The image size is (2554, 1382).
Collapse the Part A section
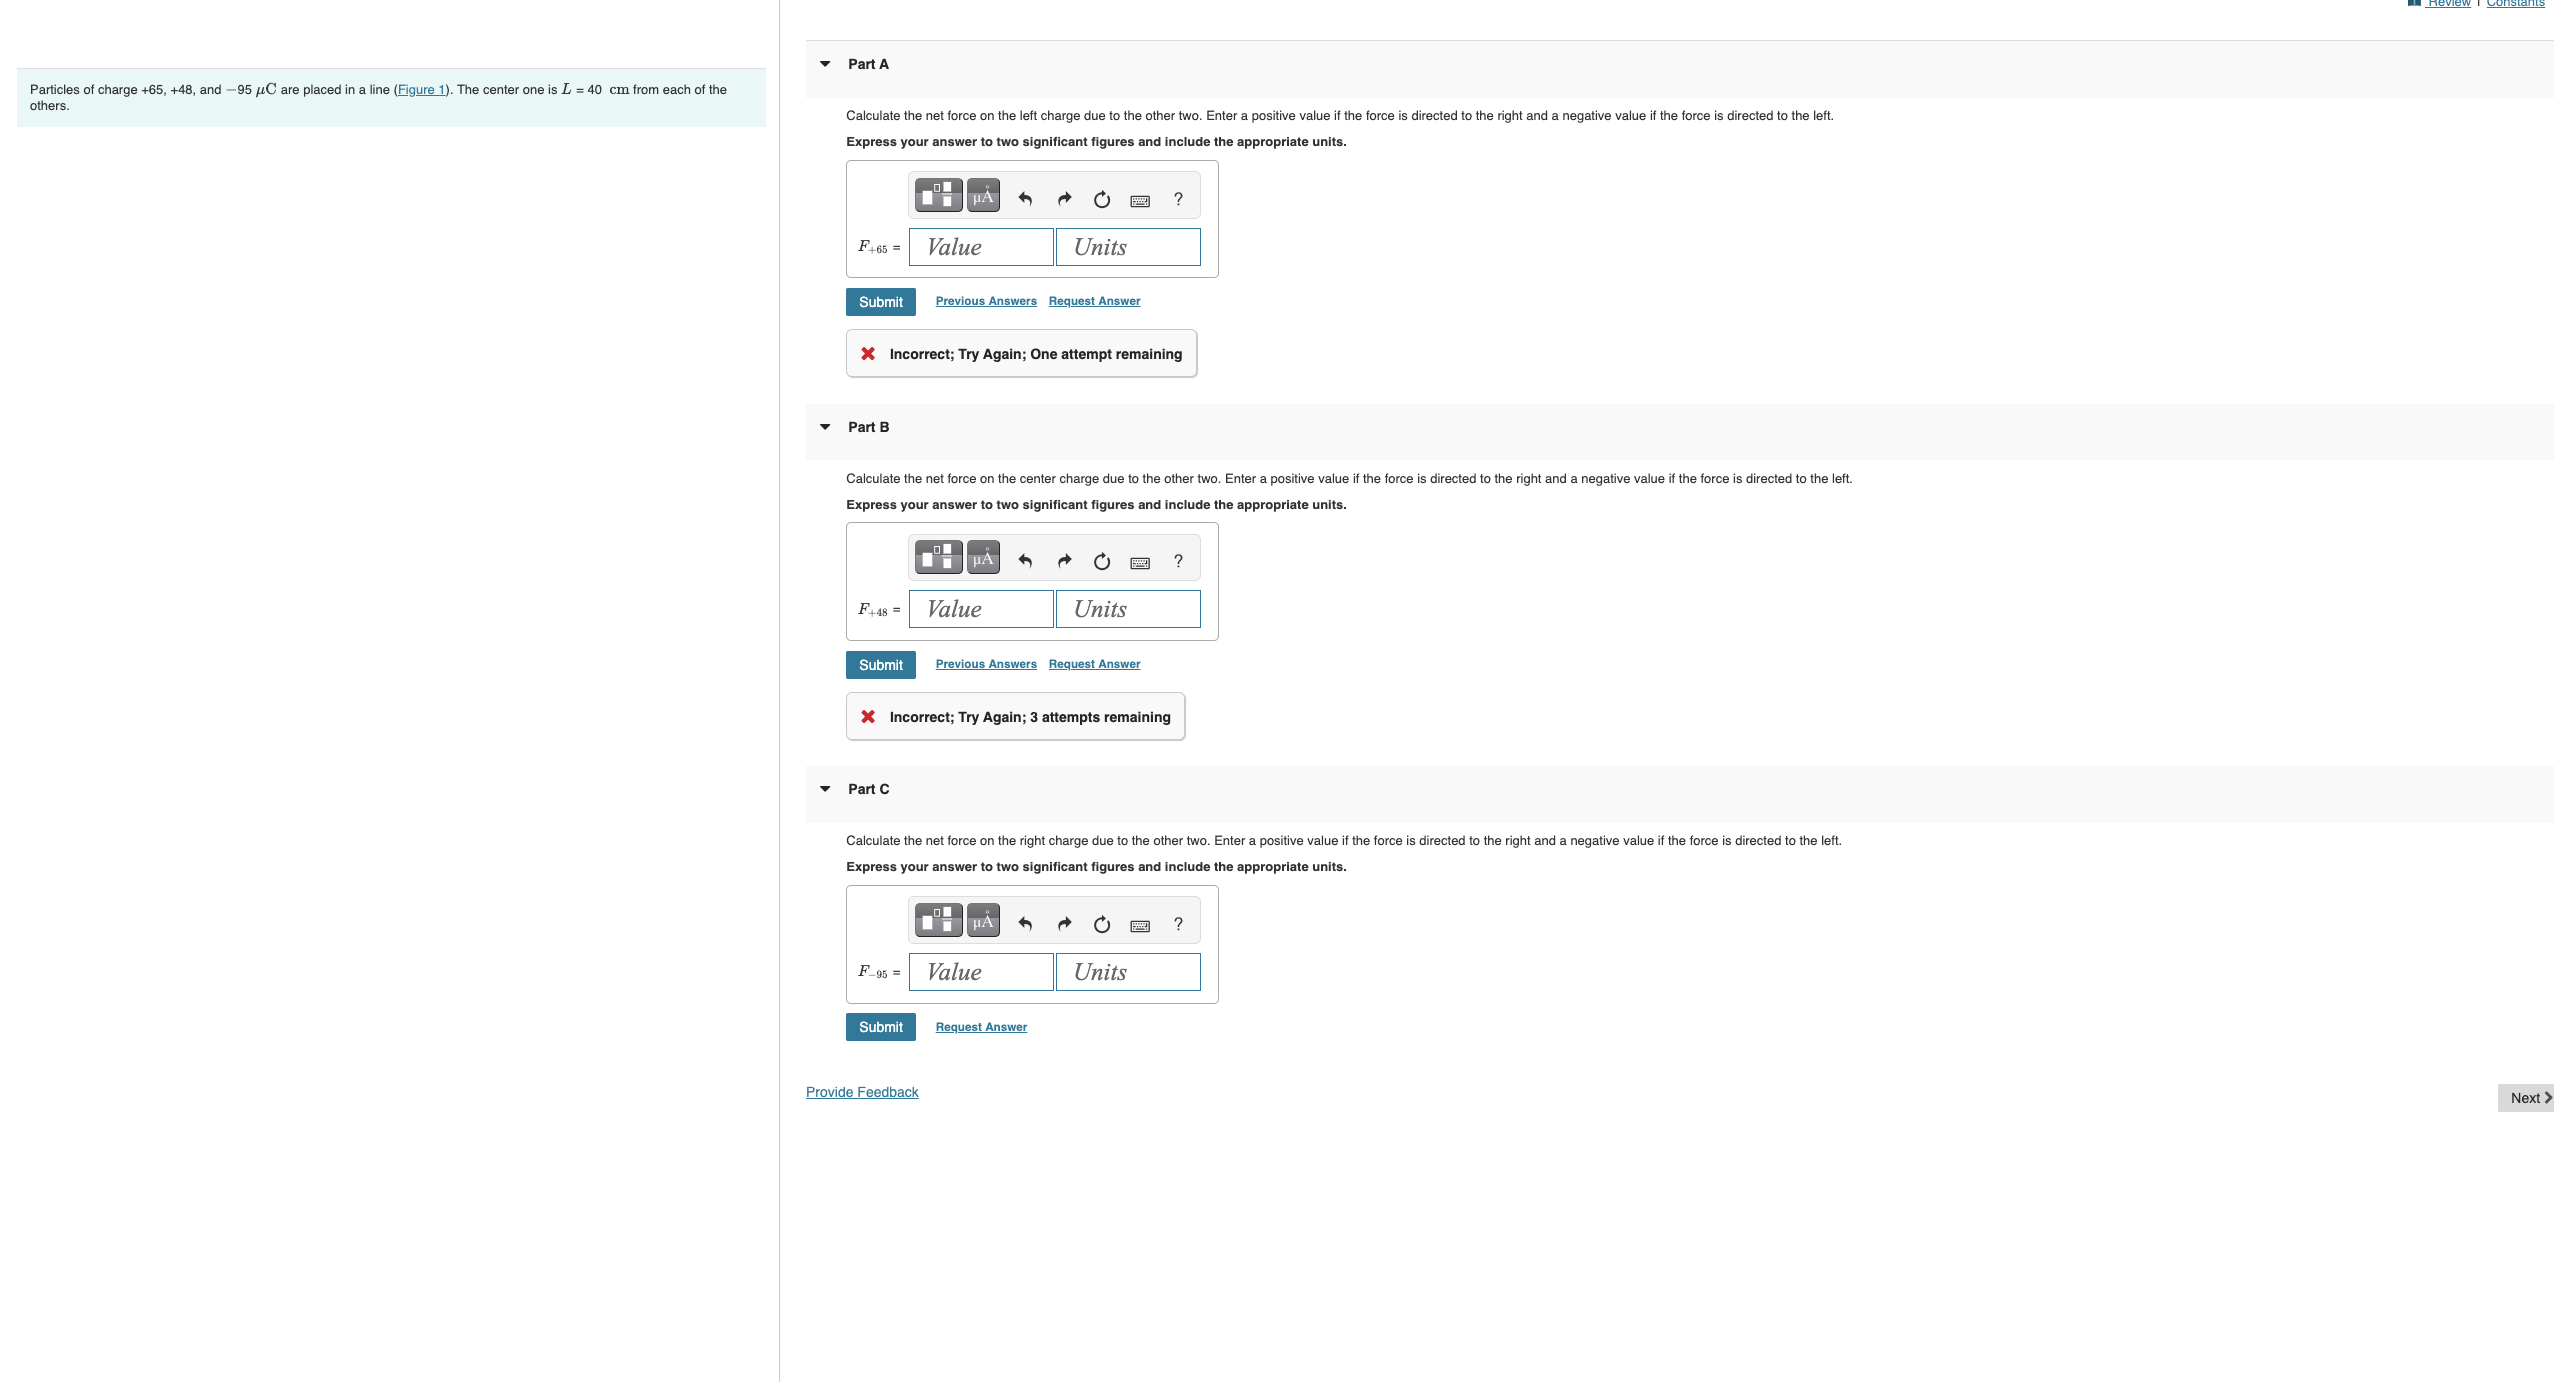click(x=824, y=63)
